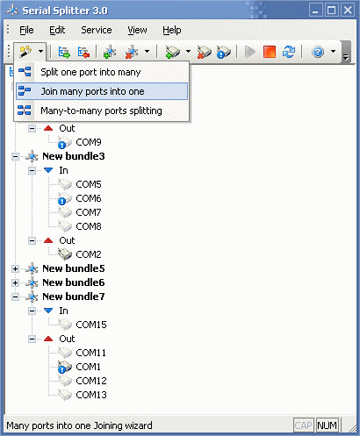This screenshot has width=360, height=436.
Task: Click the COM1 port icon with info badge
Action: pos(65,367)
